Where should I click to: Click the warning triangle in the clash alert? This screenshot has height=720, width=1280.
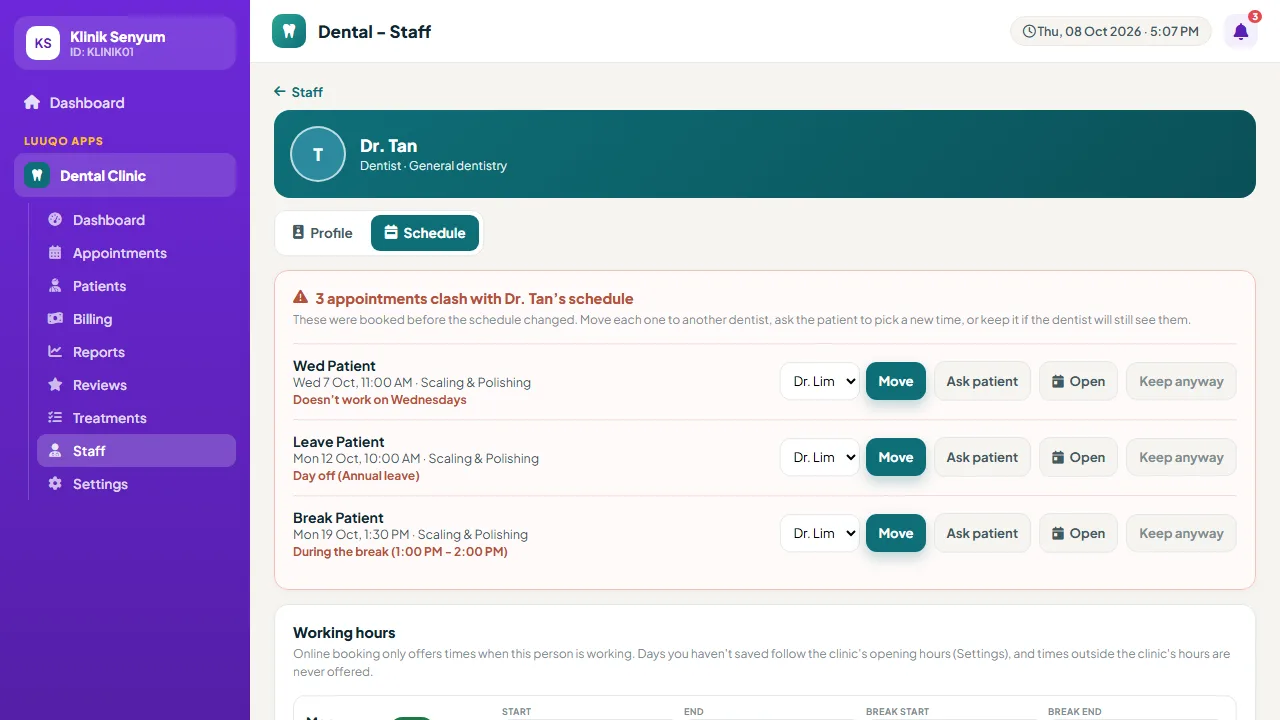coord(300,297)
